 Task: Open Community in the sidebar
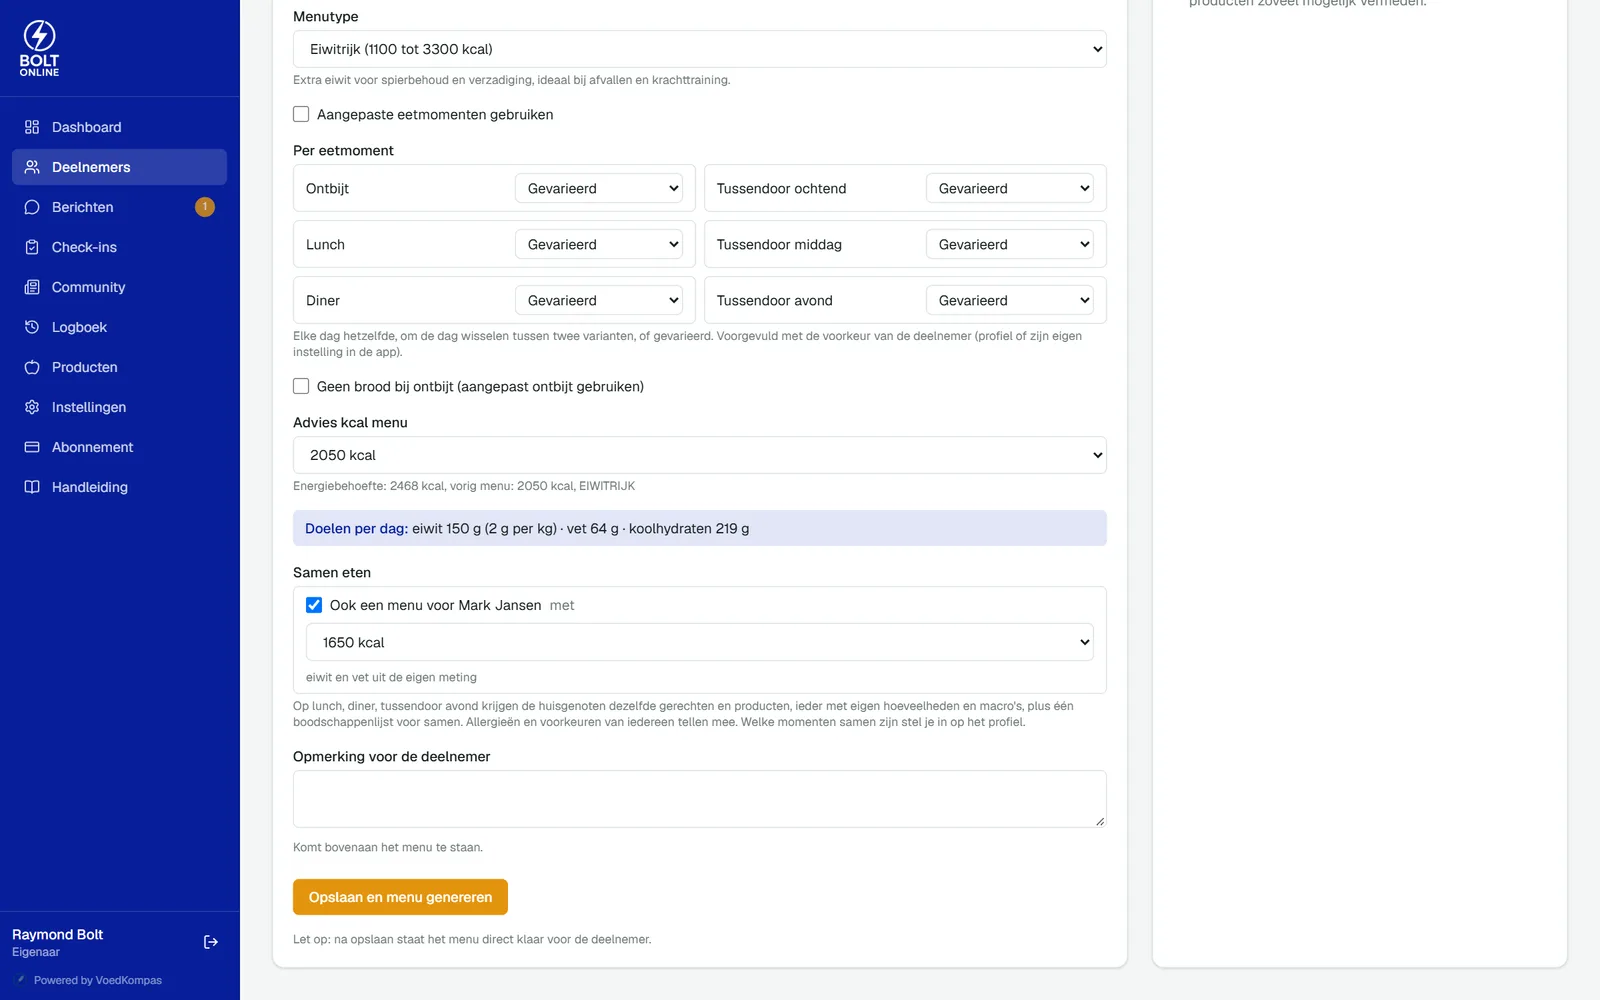[x=119, y=287]
